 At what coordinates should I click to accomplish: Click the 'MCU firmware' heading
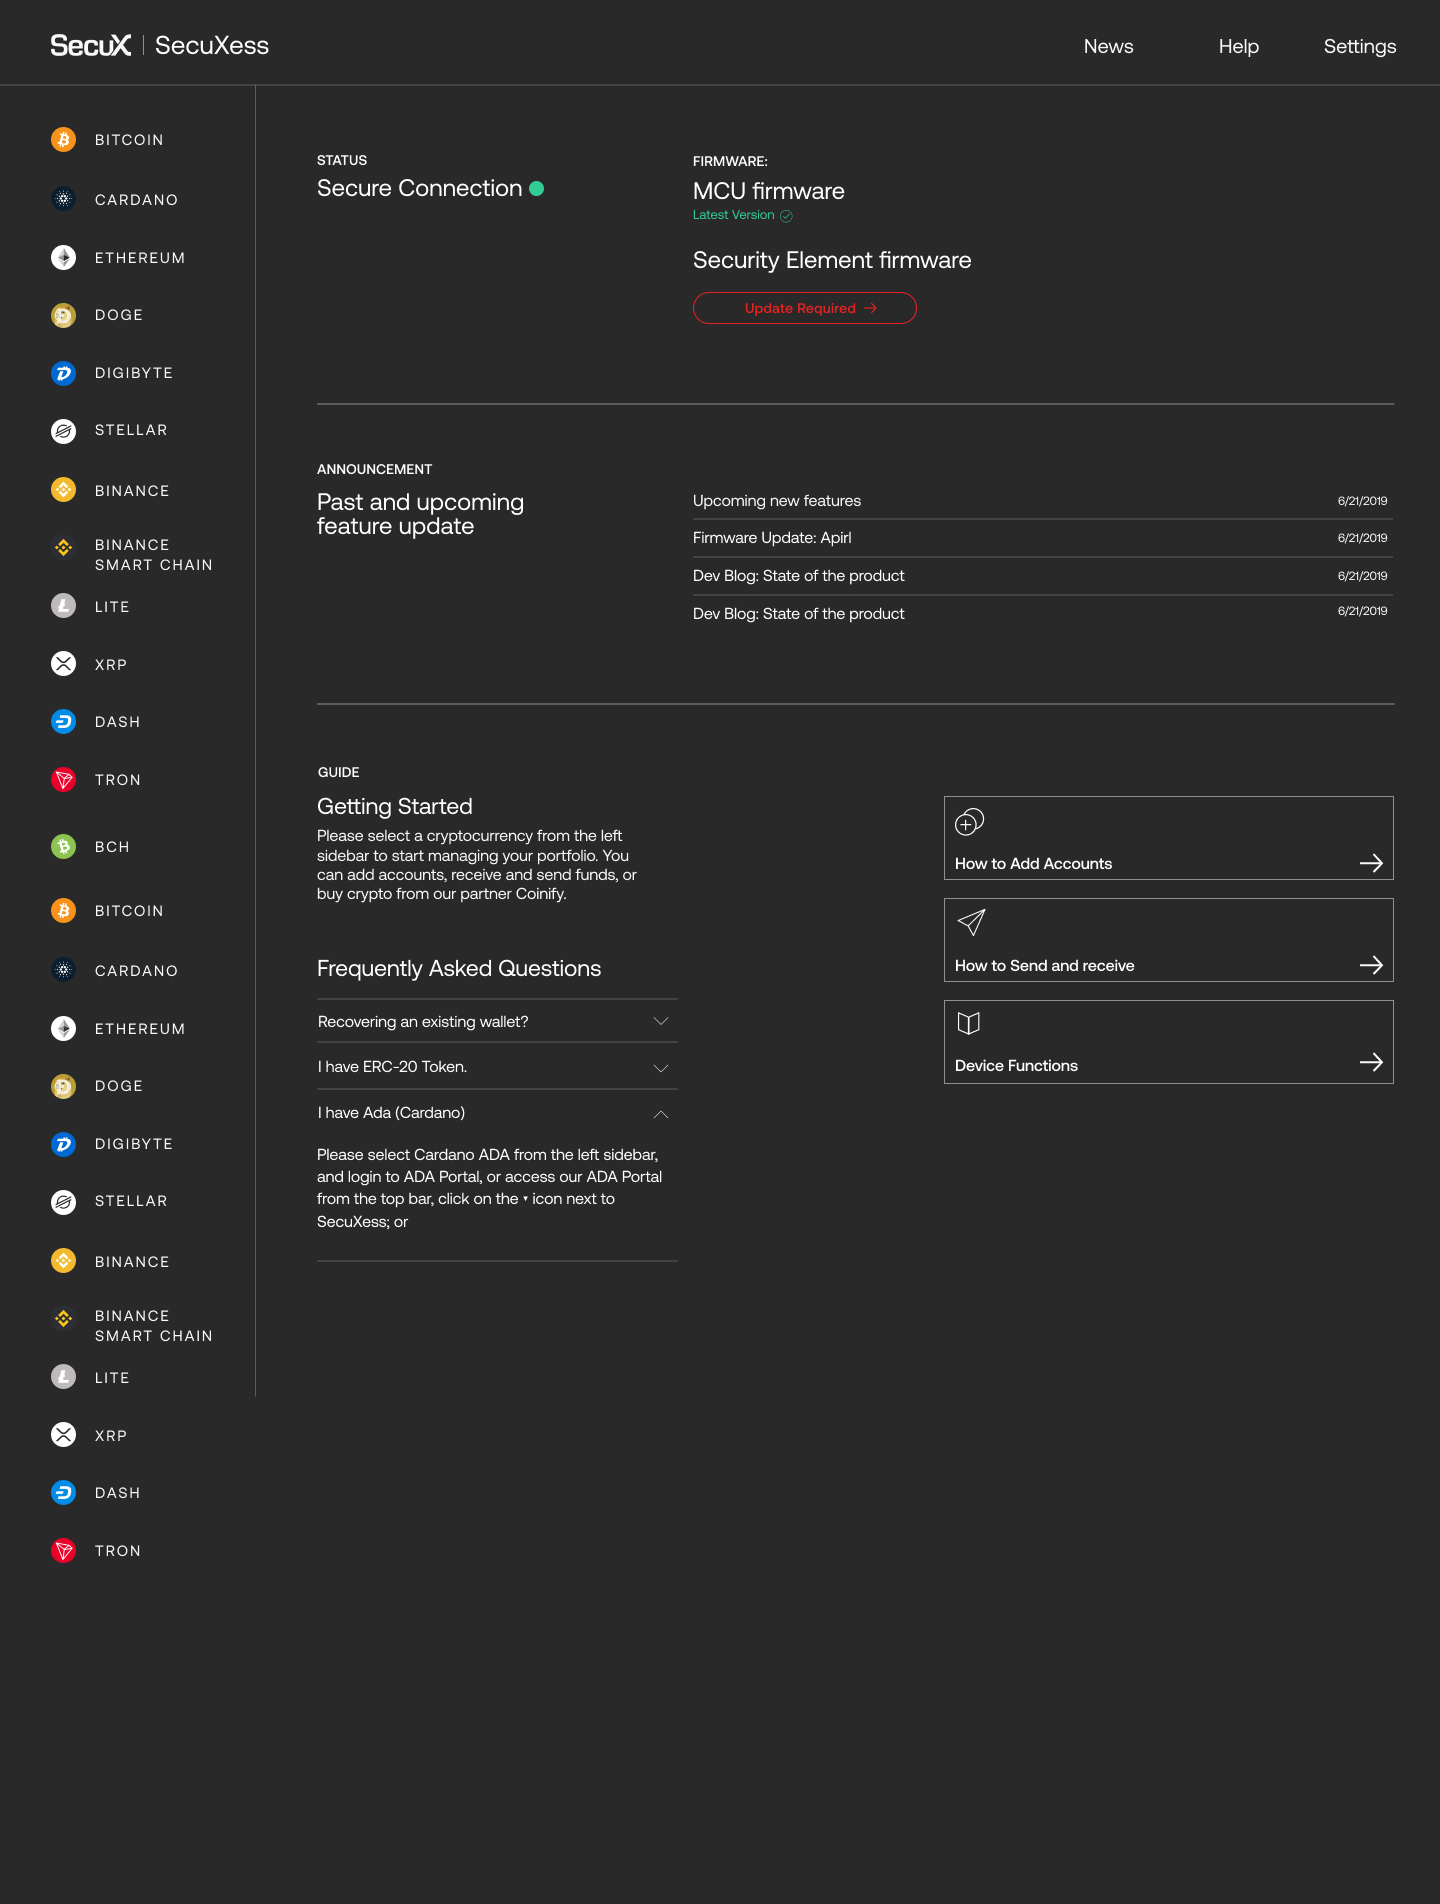768,191
